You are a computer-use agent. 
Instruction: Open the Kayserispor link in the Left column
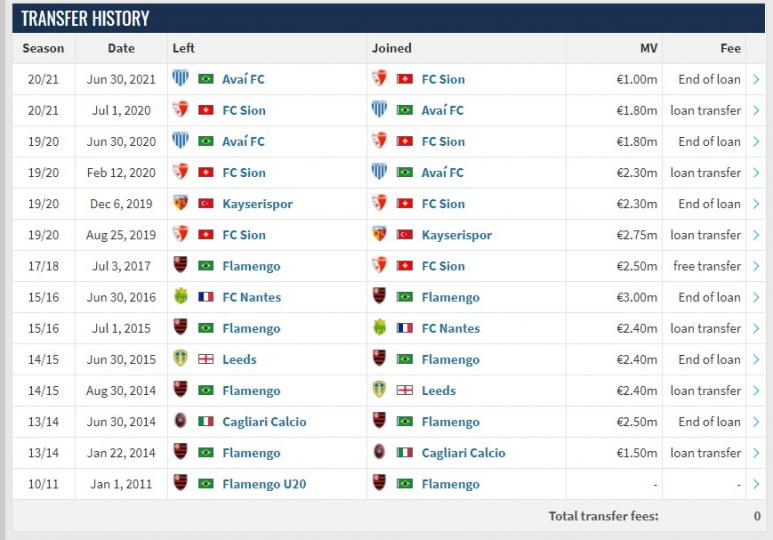(x=257, y=204)
